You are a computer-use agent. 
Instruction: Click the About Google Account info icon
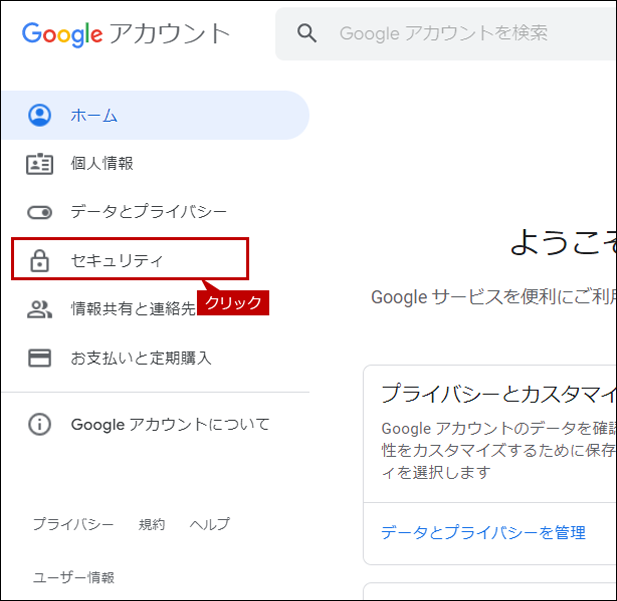click(39, 424)
